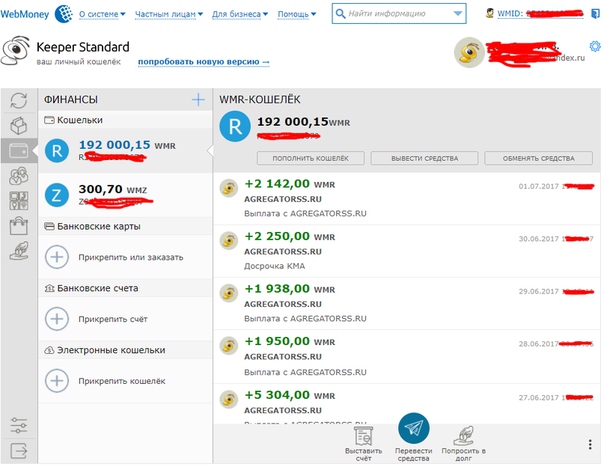
Task: Click the Электронные кошельки section header
Action: 125,350
